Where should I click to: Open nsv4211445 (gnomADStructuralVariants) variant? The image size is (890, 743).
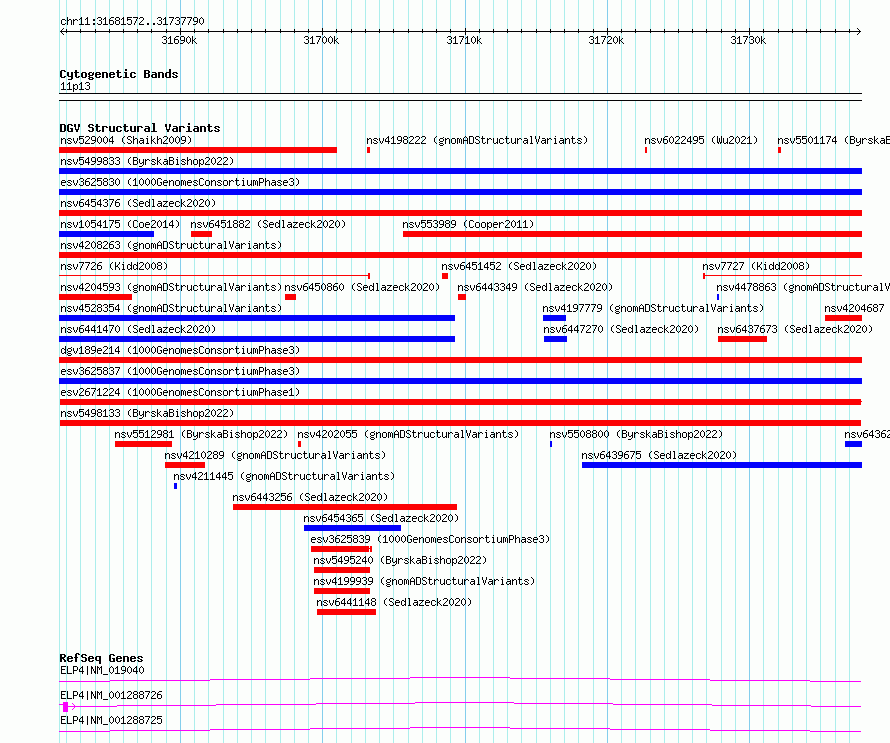284,476
